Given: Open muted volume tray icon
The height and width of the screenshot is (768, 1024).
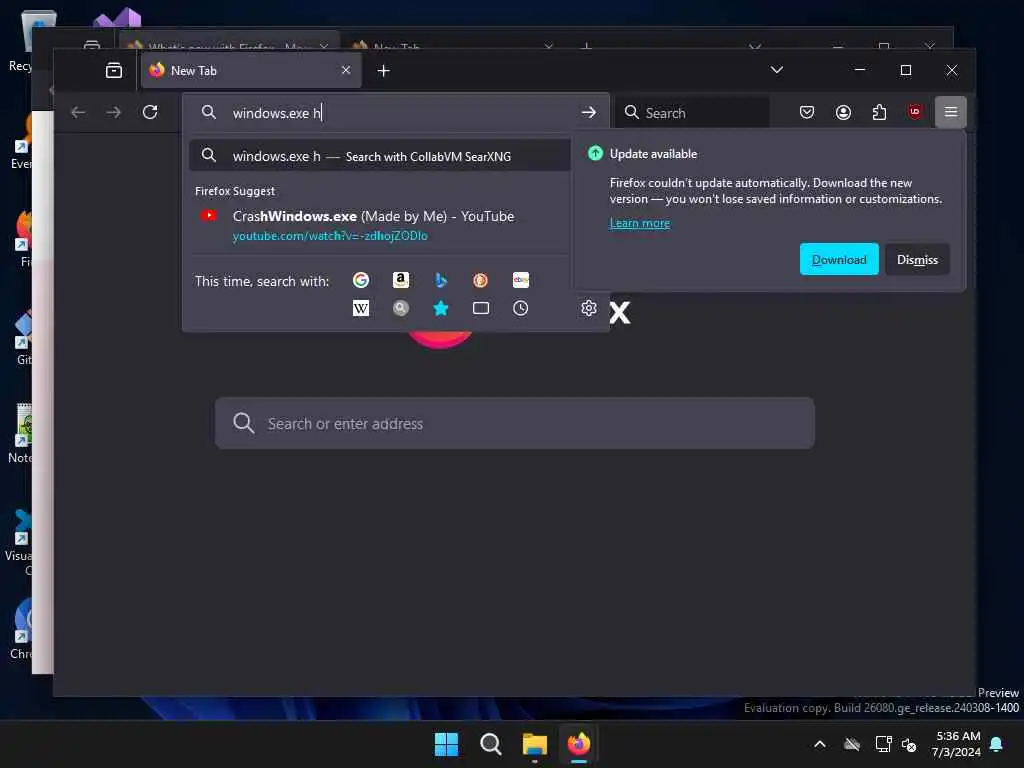Looking at the screenshot, I should tap(909, 744).
